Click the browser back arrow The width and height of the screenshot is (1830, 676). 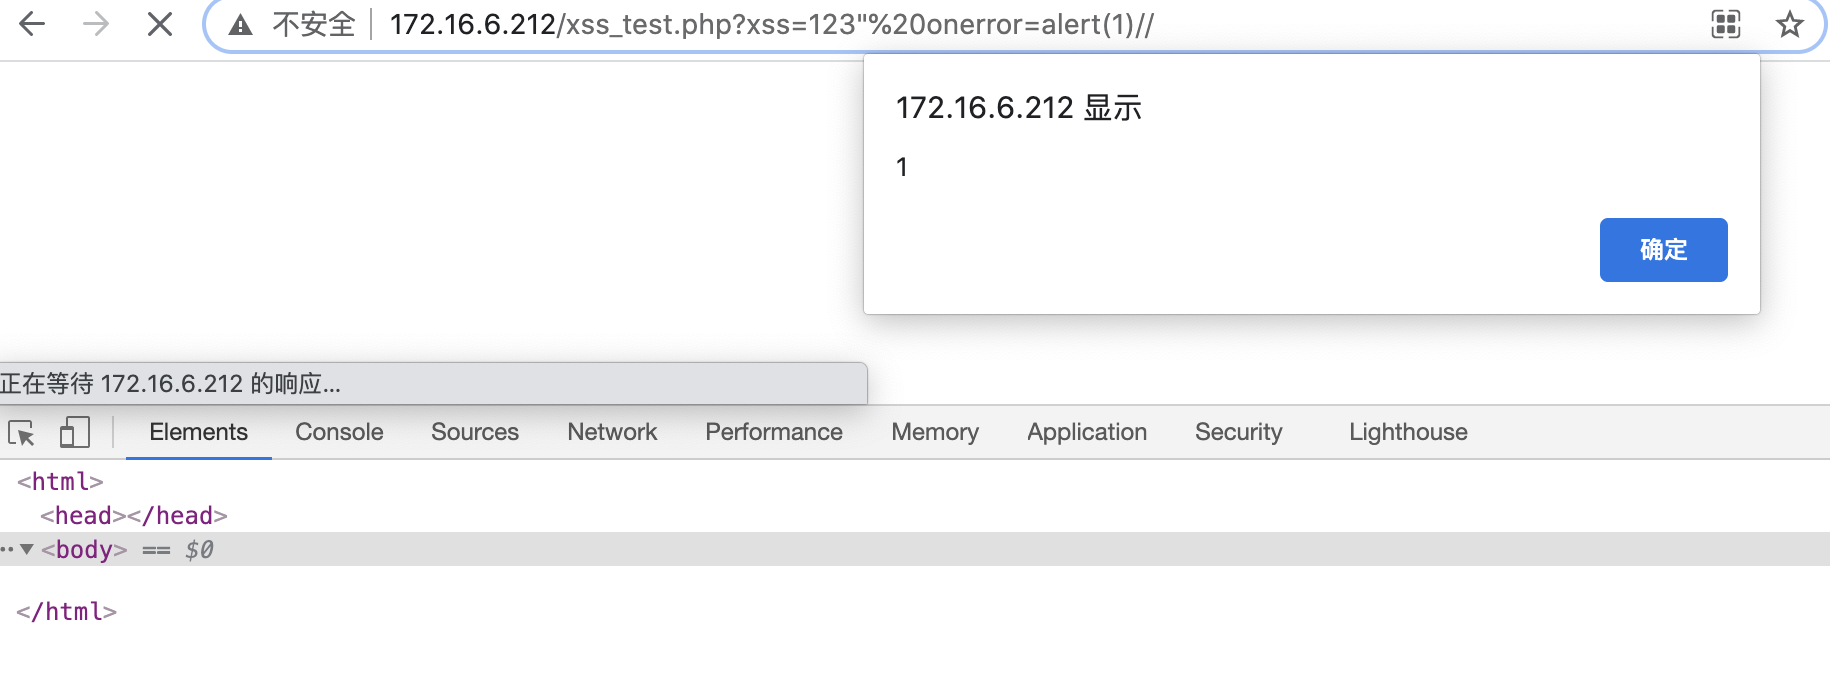click(32, 24)
